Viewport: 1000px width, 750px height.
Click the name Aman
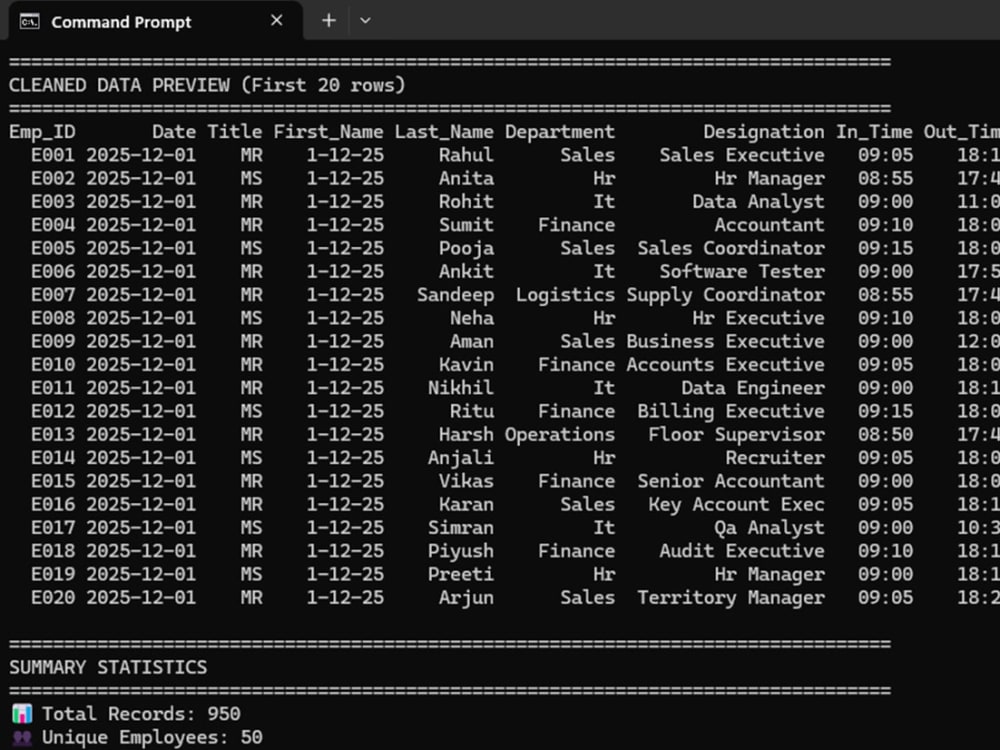click(x=472, y=341)
